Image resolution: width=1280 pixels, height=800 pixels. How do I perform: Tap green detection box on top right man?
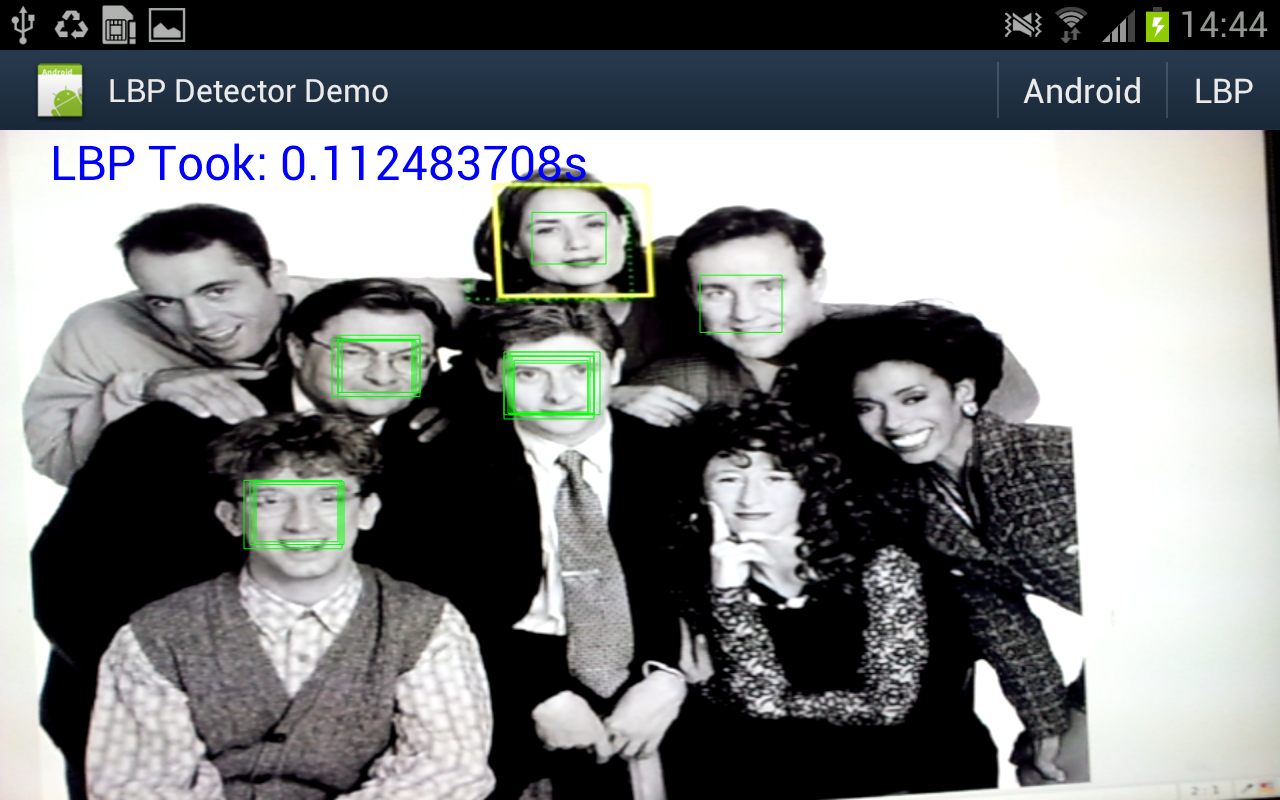[741, 304]
